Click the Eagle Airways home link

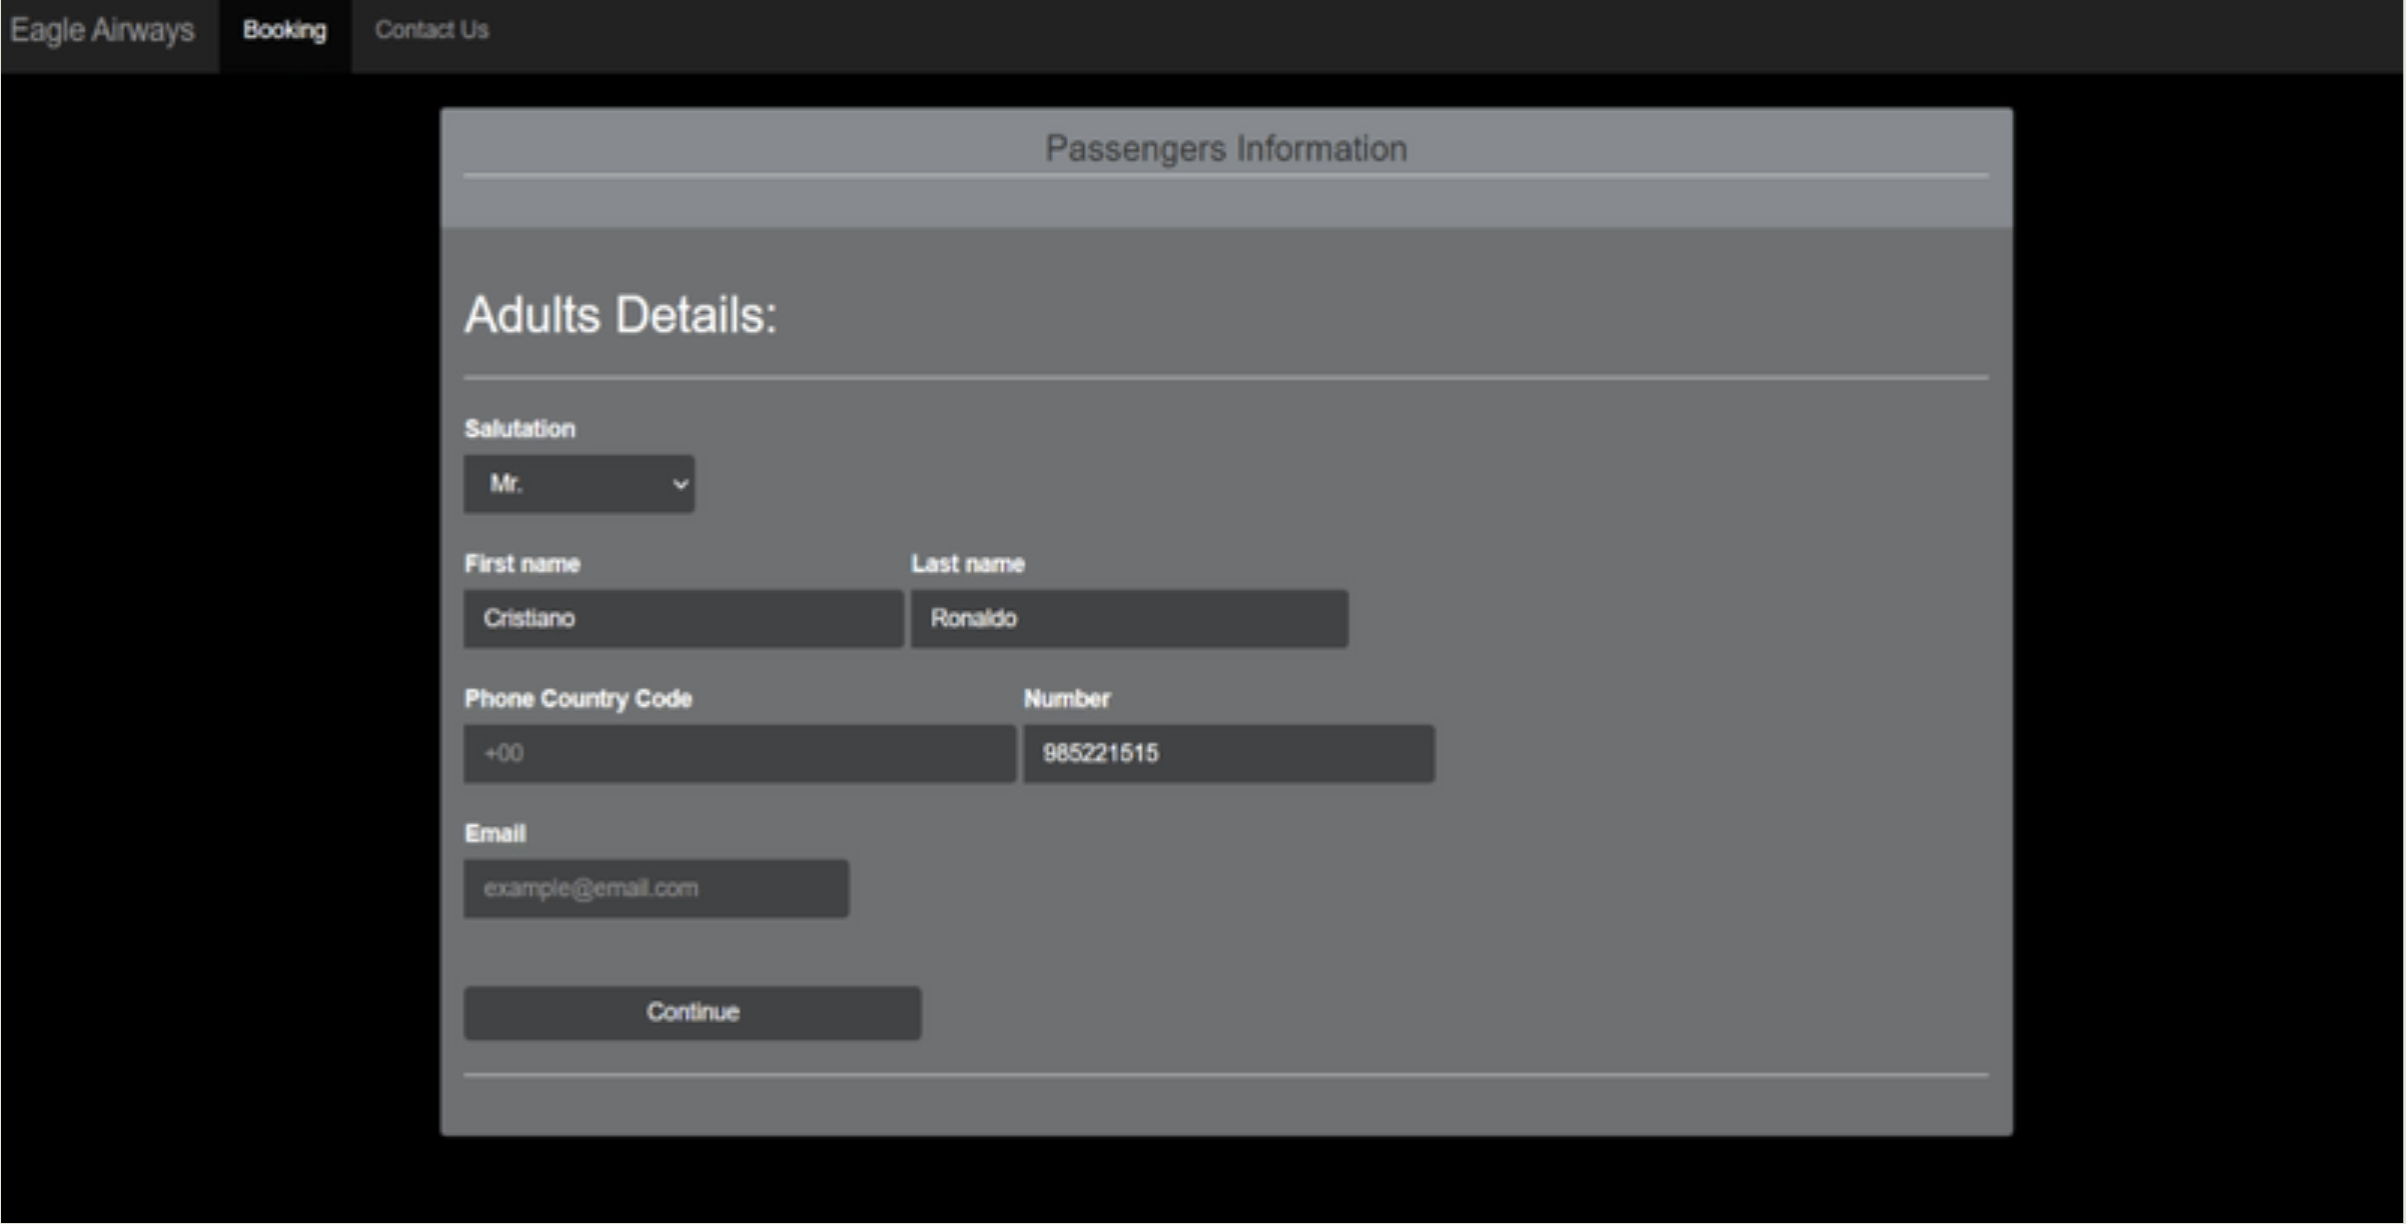103,30
